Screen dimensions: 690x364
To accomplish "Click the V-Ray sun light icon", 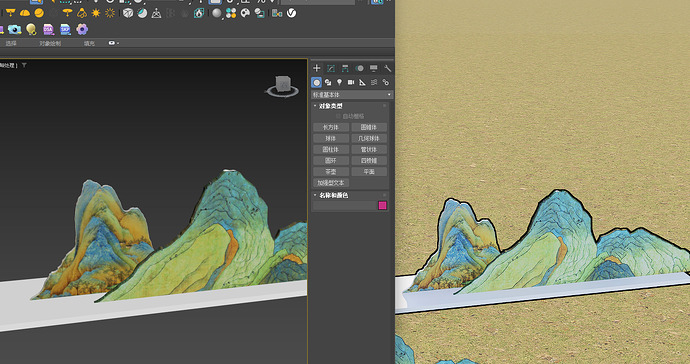I will click(95, 13).
